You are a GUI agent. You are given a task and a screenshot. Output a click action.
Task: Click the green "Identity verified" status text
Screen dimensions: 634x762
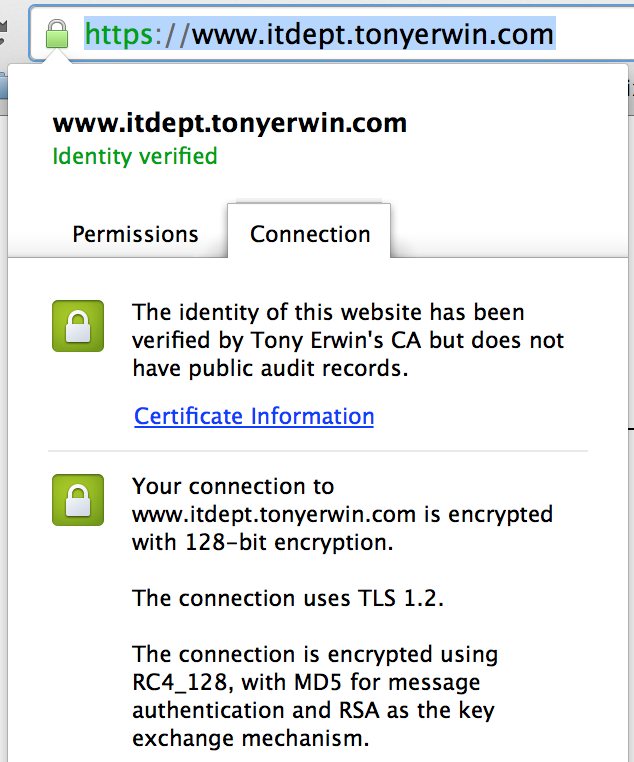134,156
